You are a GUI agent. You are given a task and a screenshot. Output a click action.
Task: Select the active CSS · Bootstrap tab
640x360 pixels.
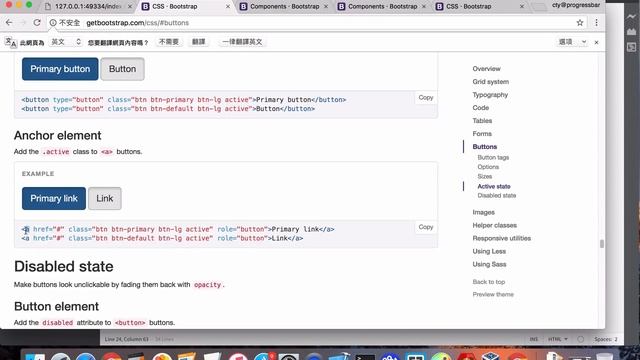point(185,7)
